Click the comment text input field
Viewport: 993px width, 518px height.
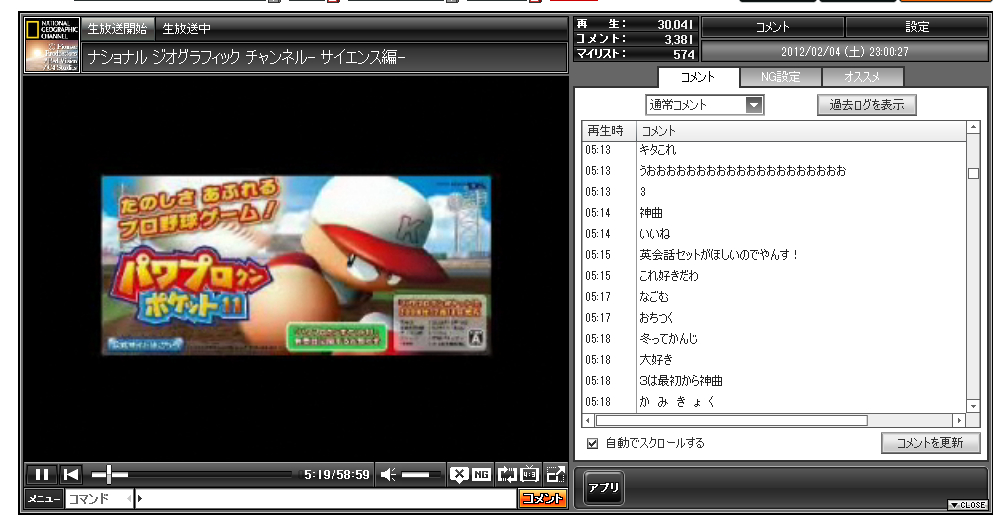330,498
